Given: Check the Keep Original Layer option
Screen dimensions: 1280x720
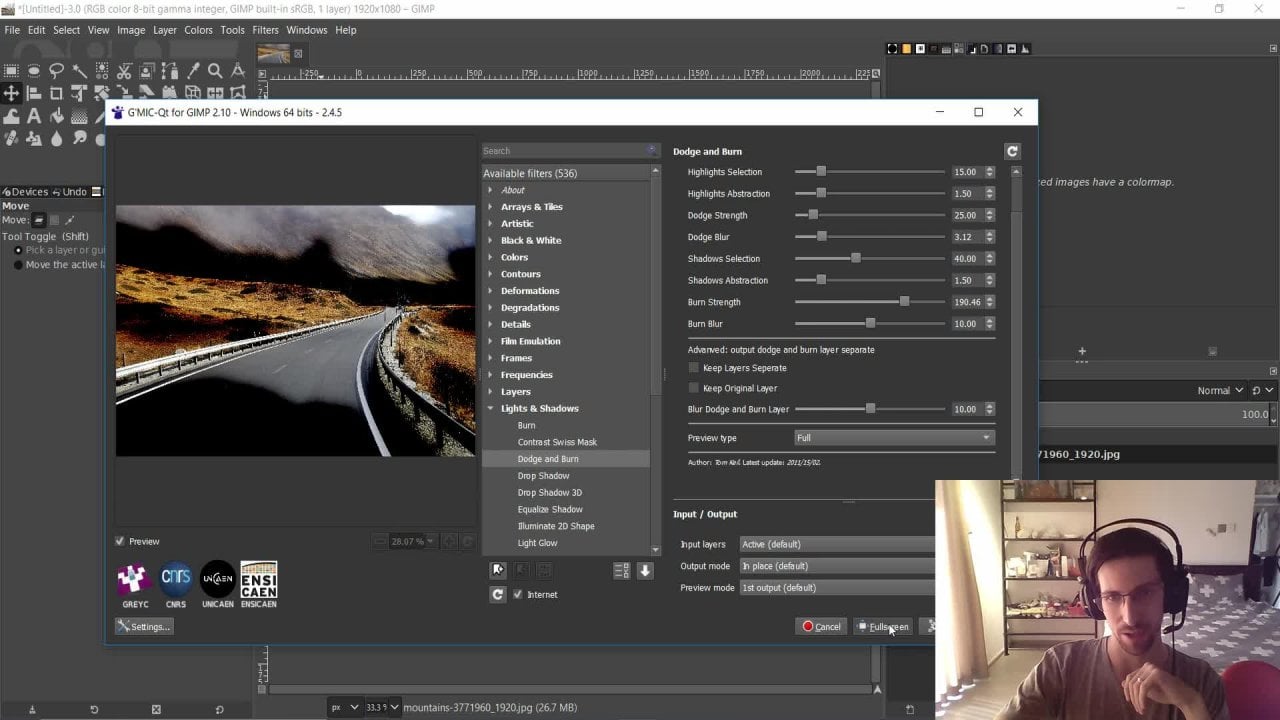Looking at the screenshot, I should tap(694, 388).
